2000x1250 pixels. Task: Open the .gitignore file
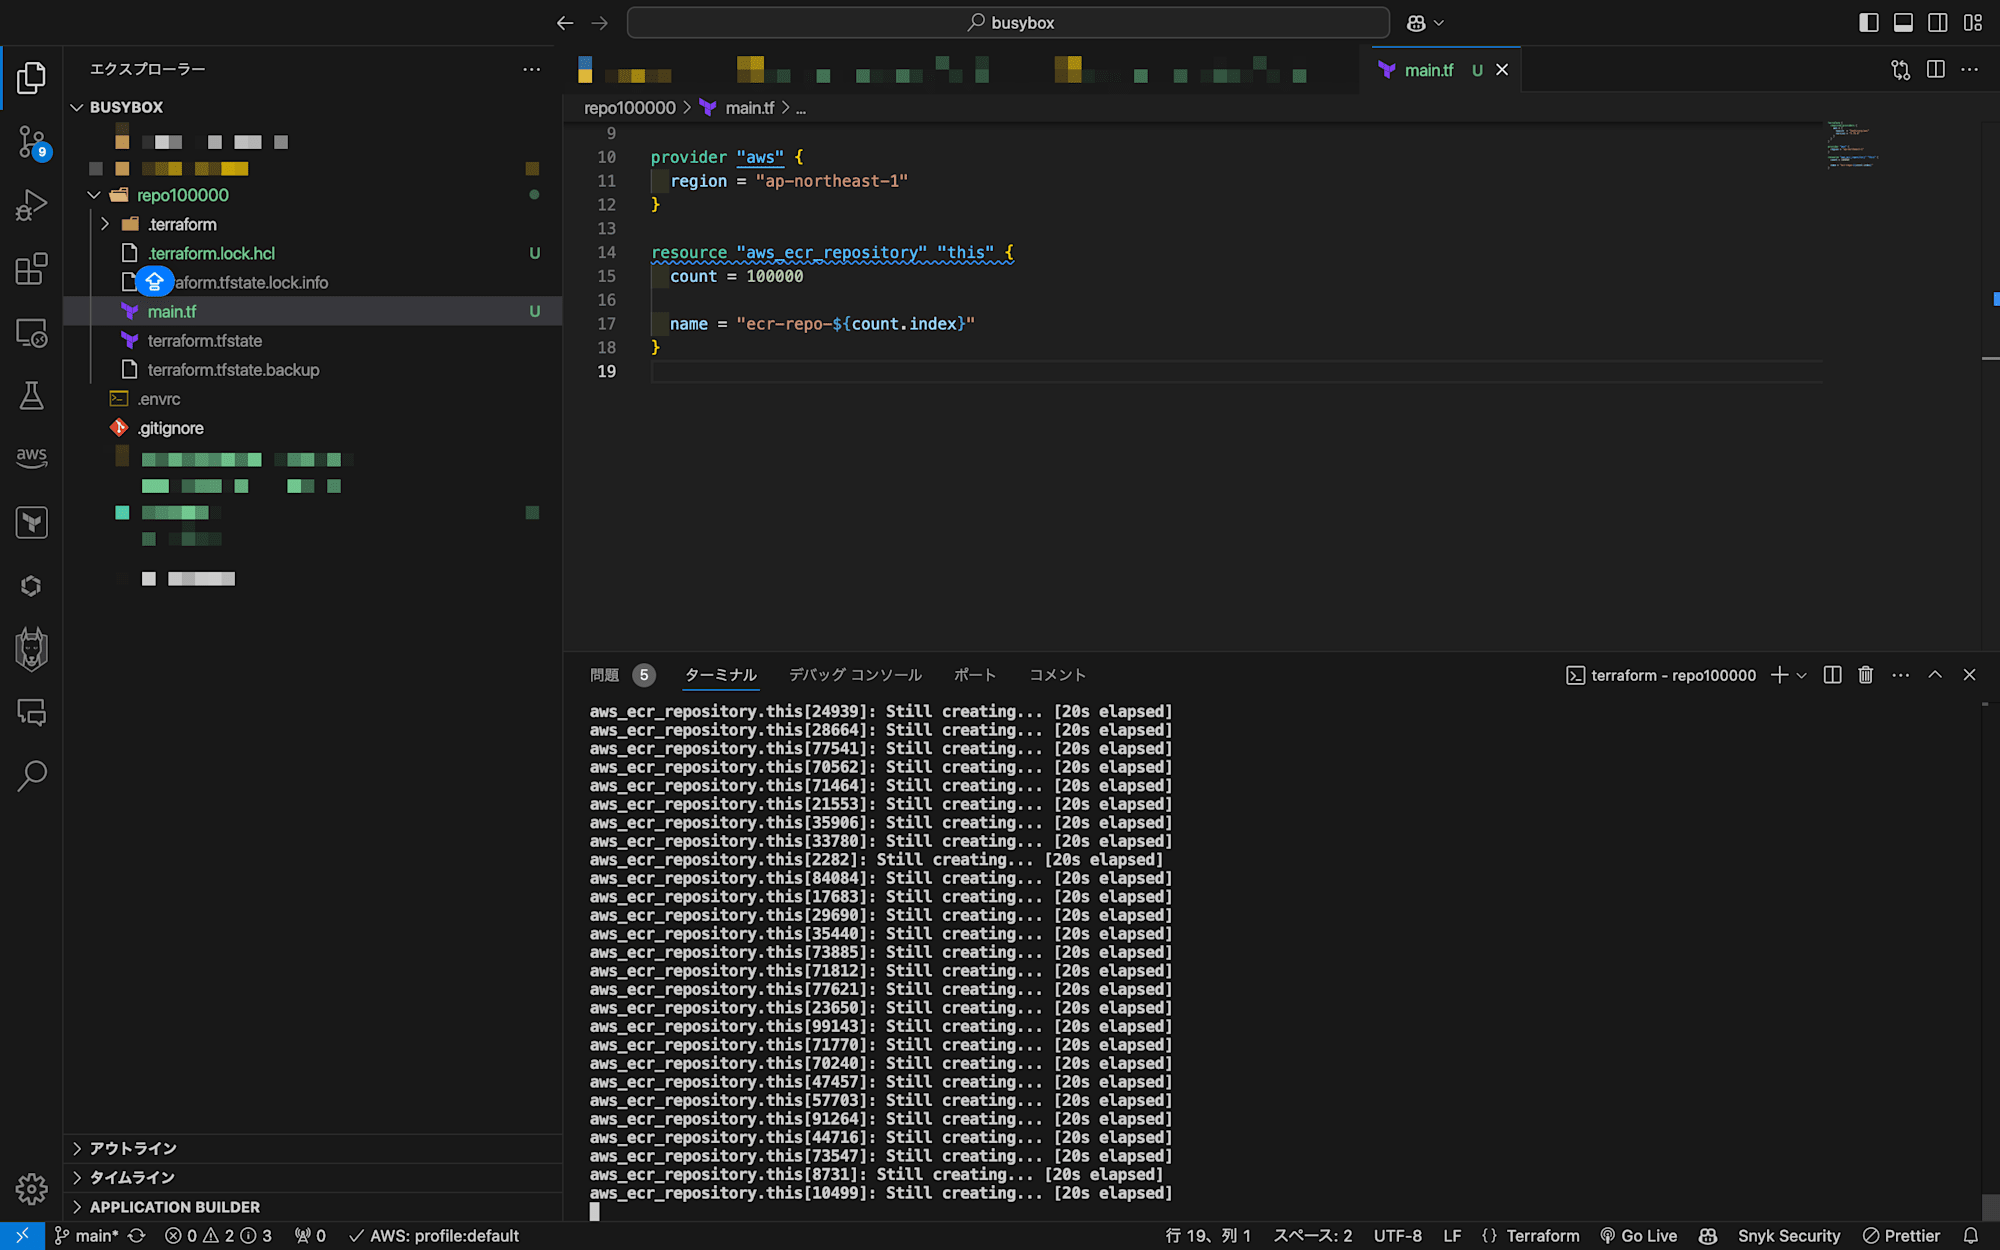click(313, 427)
